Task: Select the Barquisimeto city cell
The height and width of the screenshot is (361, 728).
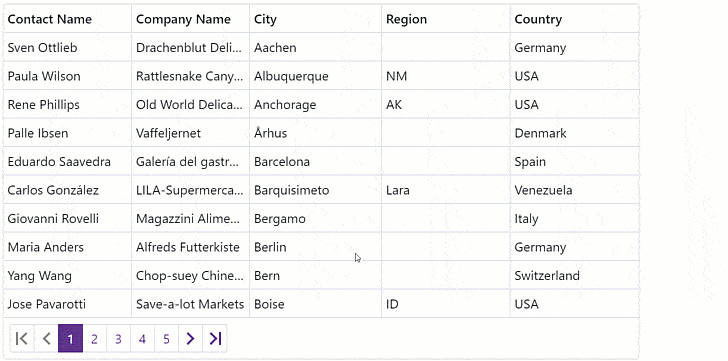Action: pyautogui.click(x=315, y=190)
